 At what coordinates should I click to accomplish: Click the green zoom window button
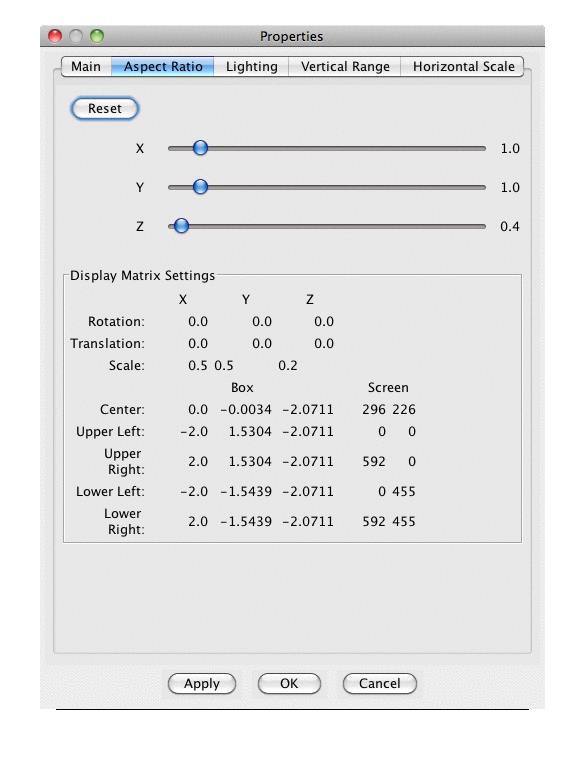point(97,36)
